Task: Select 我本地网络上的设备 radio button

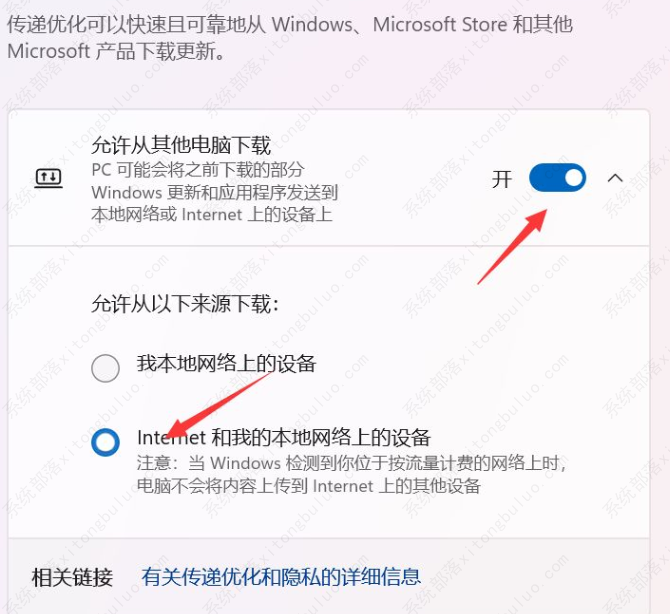Action: pyautogui.click(x=105, y=368)
